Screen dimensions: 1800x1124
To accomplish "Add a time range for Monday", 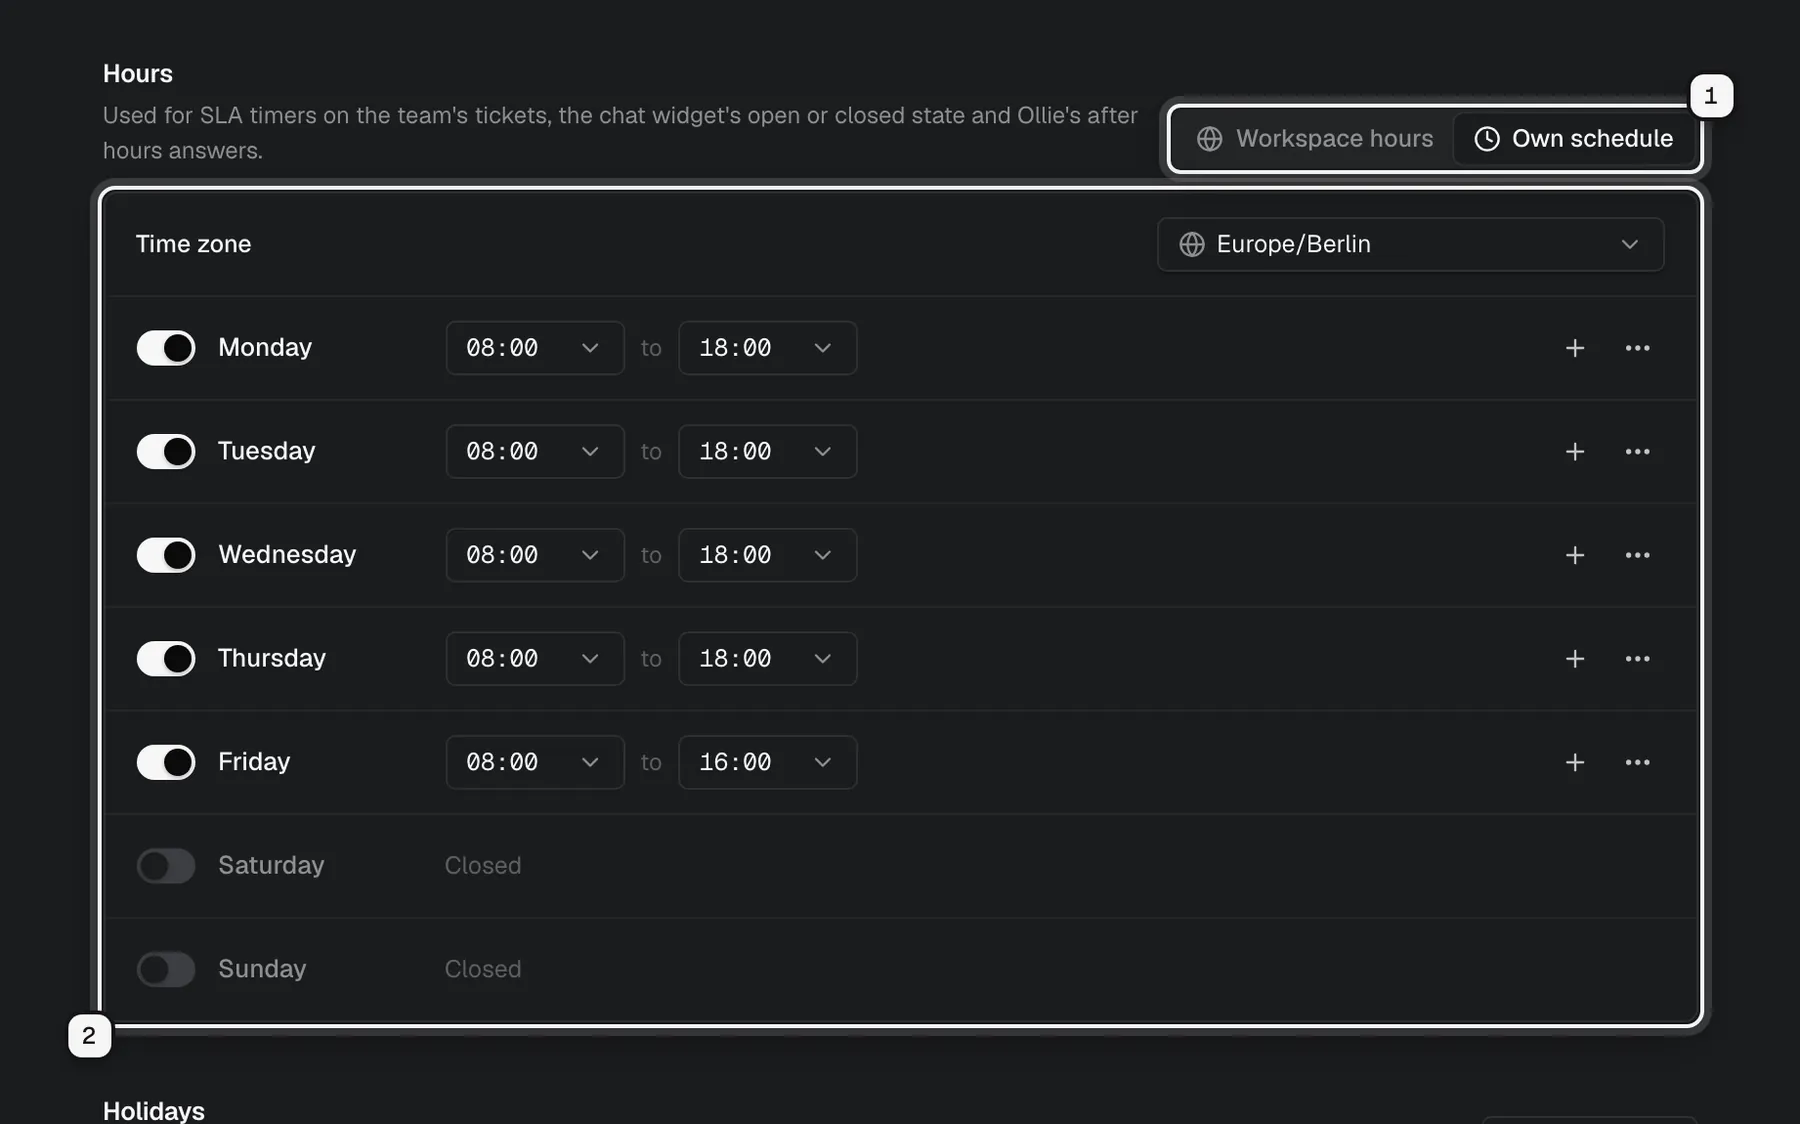I will 1575,348.
